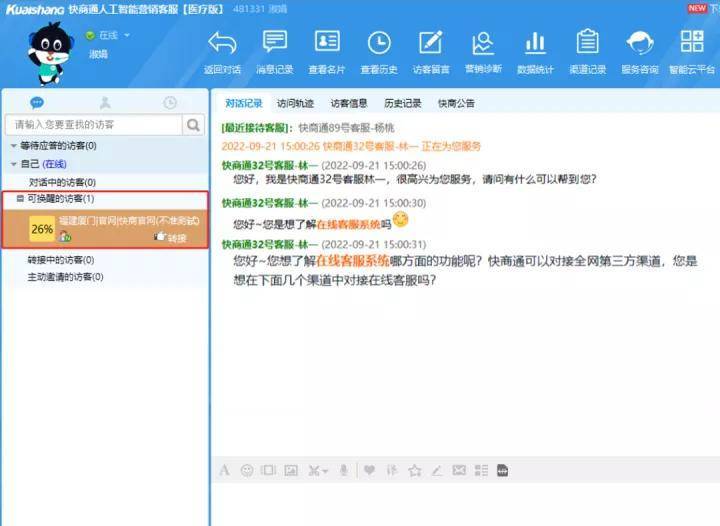Click the orange 正在为您服务 system message line
Screen dimensions: 720x526
351,146
